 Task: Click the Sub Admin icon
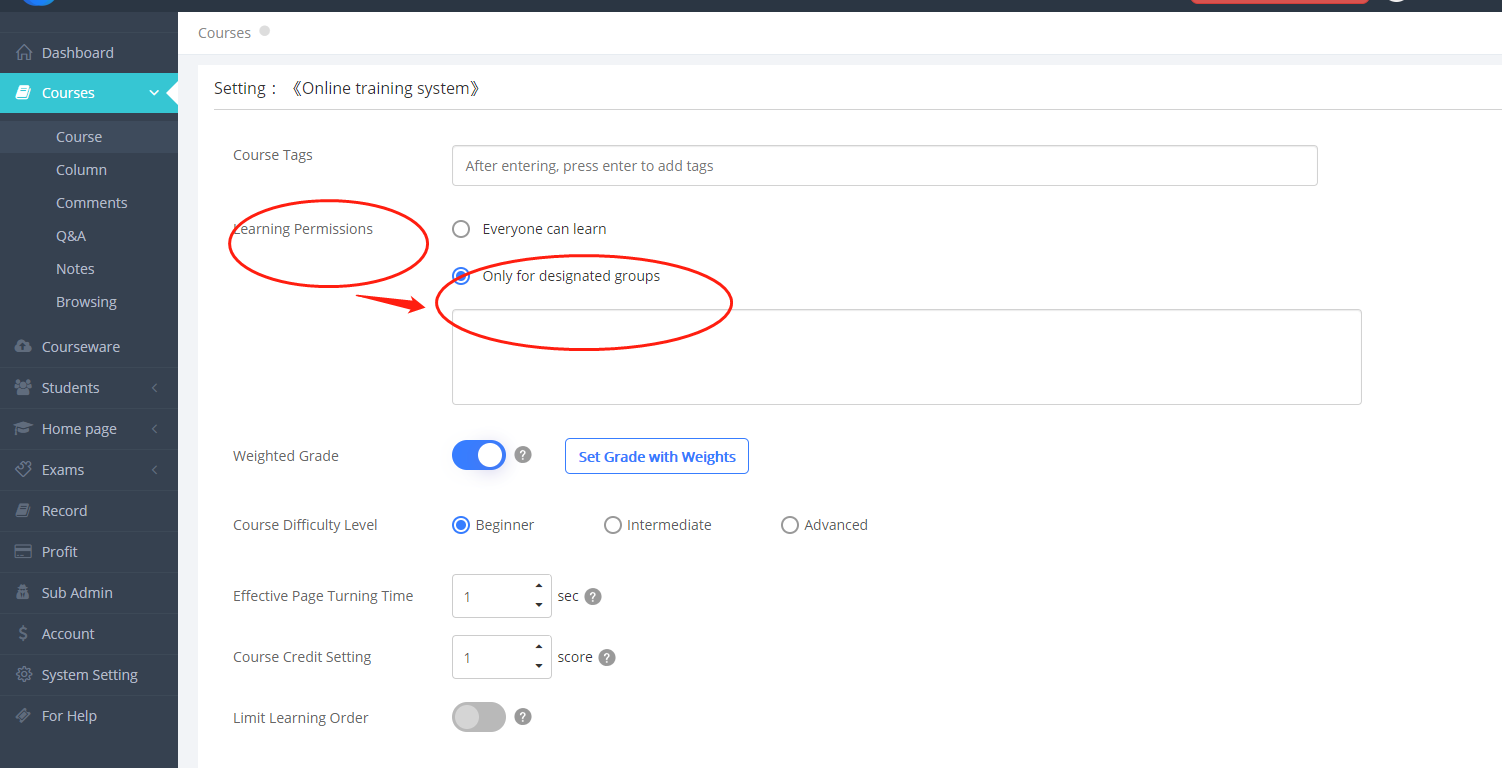pos(24,593)
